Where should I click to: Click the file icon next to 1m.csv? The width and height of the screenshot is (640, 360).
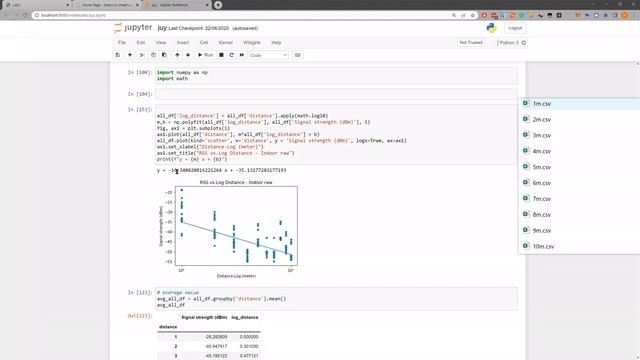point(526,103)
